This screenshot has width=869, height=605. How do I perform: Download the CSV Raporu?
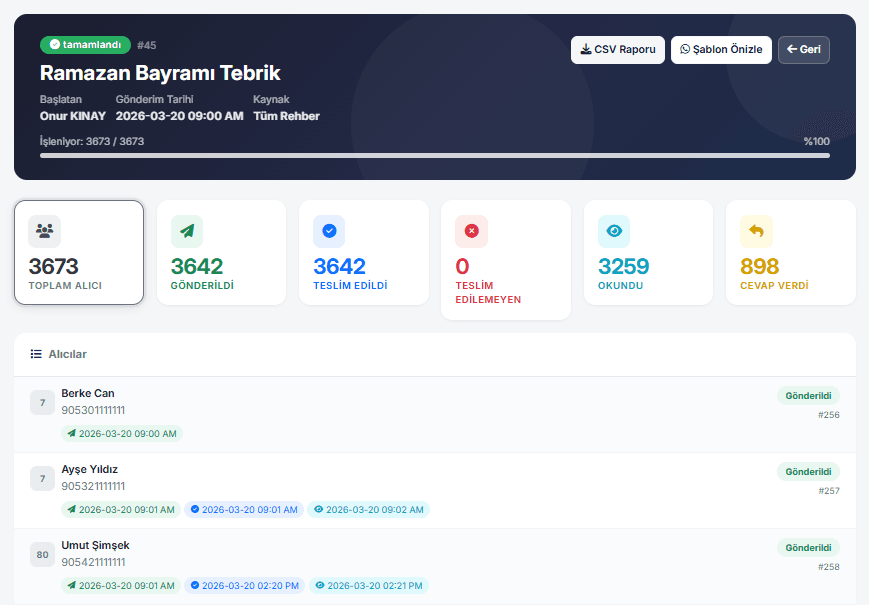tap(617, 50)
